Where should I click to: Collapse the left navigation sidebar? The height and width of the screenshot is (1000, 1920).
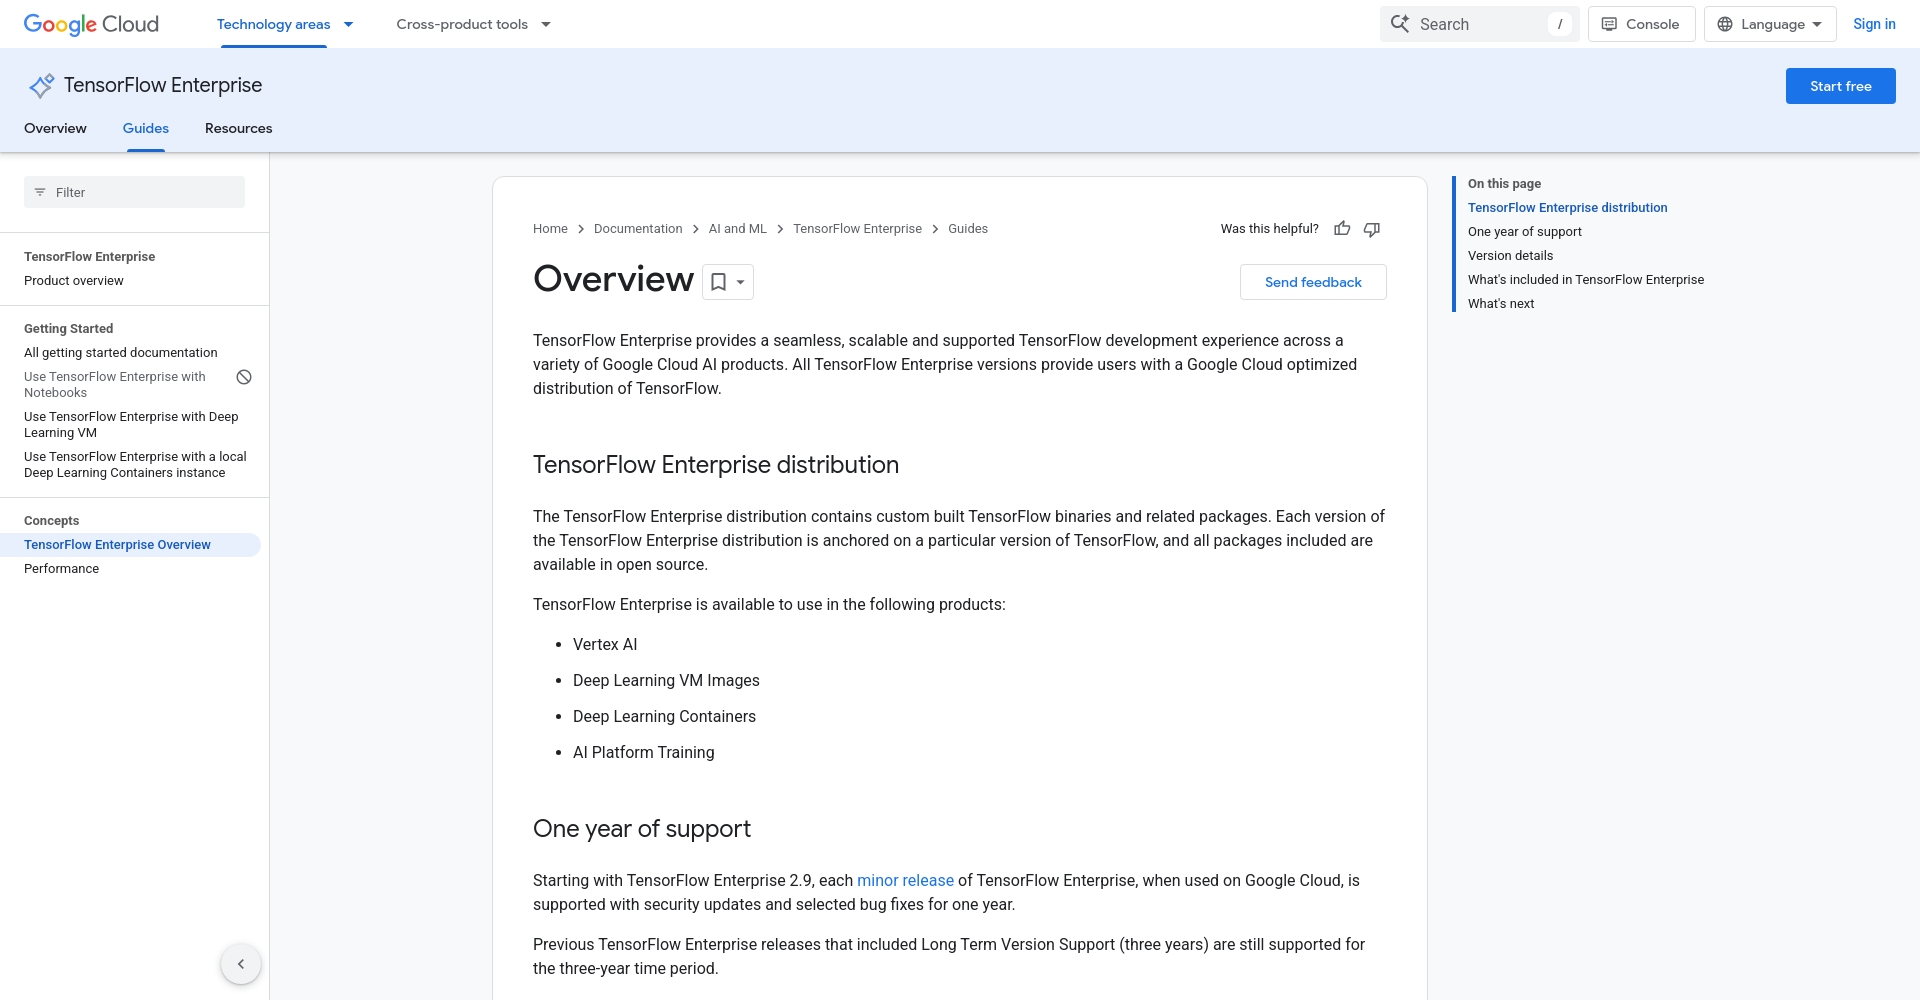[241, 964]
